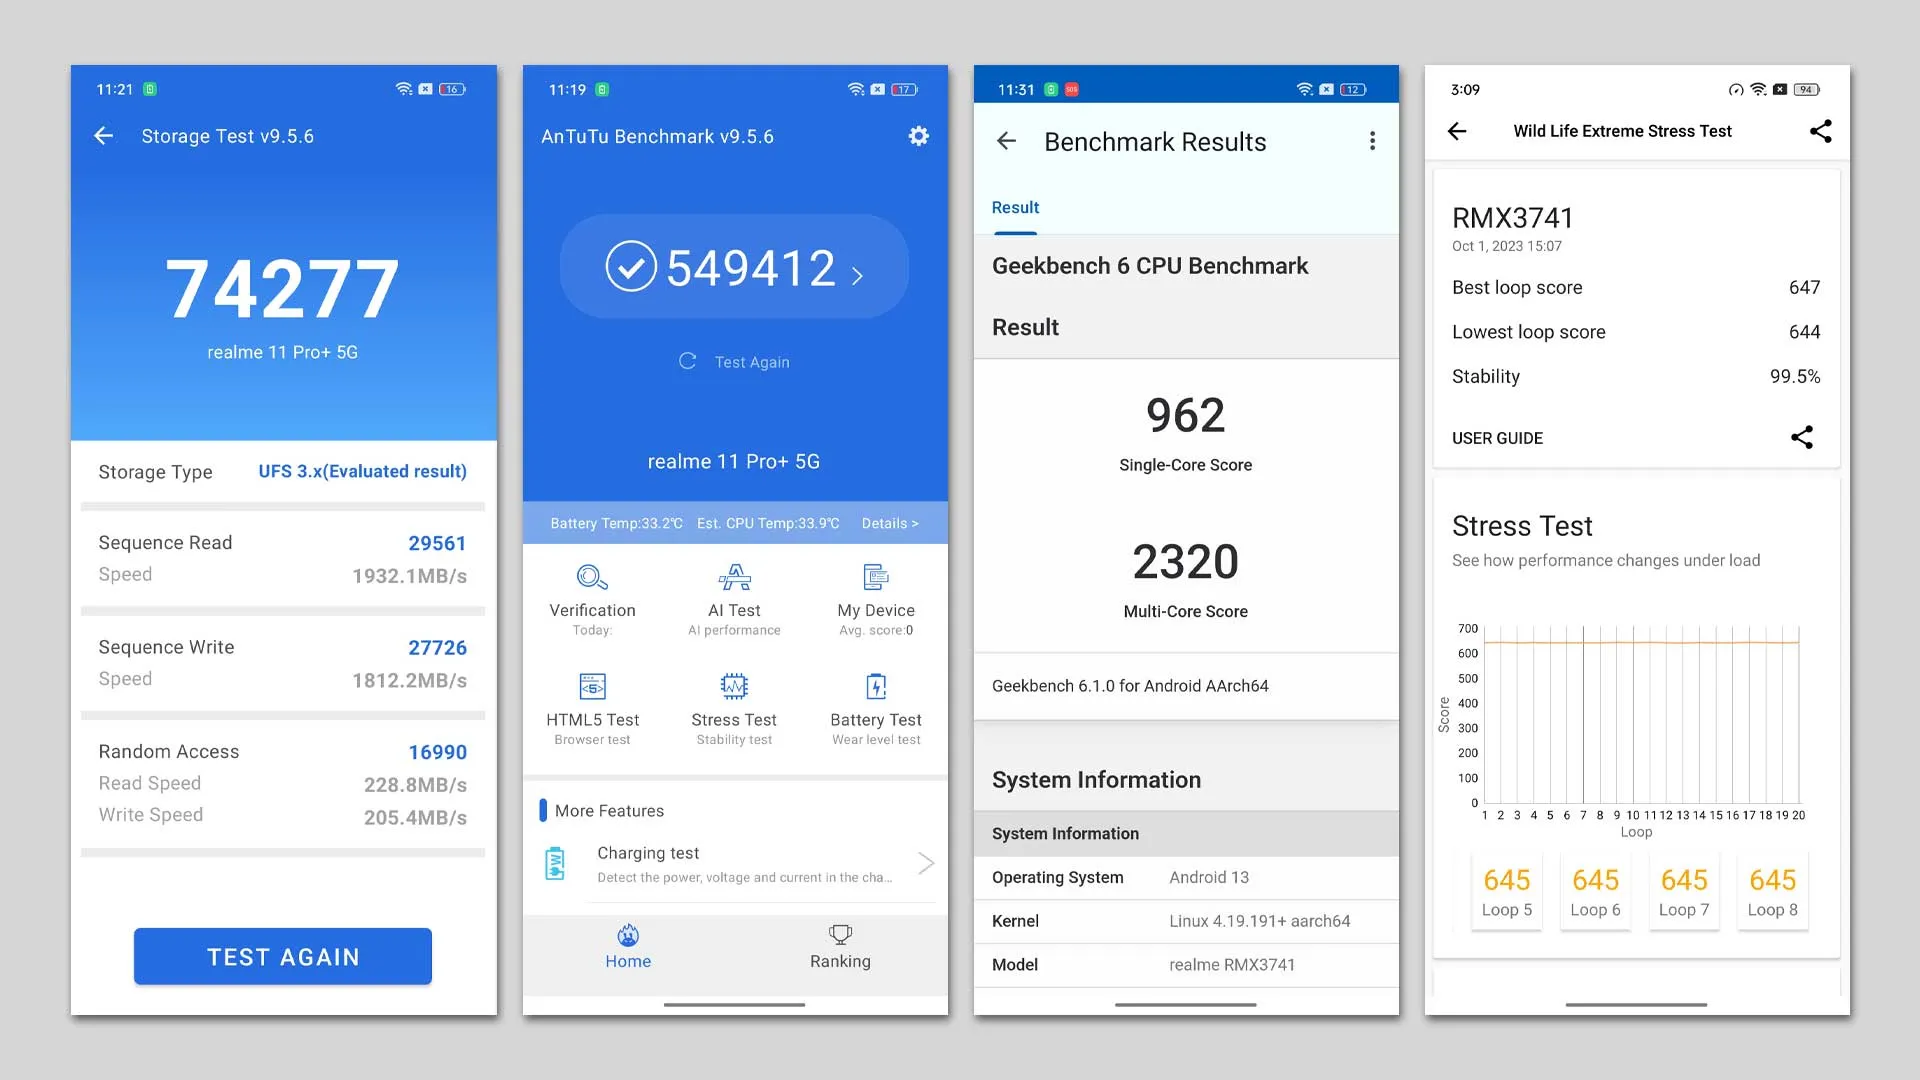Click Test Again in AnTuTu Benchmark
The width and height of the screenshot is (1920, 1080).
(x=733, y=361)
